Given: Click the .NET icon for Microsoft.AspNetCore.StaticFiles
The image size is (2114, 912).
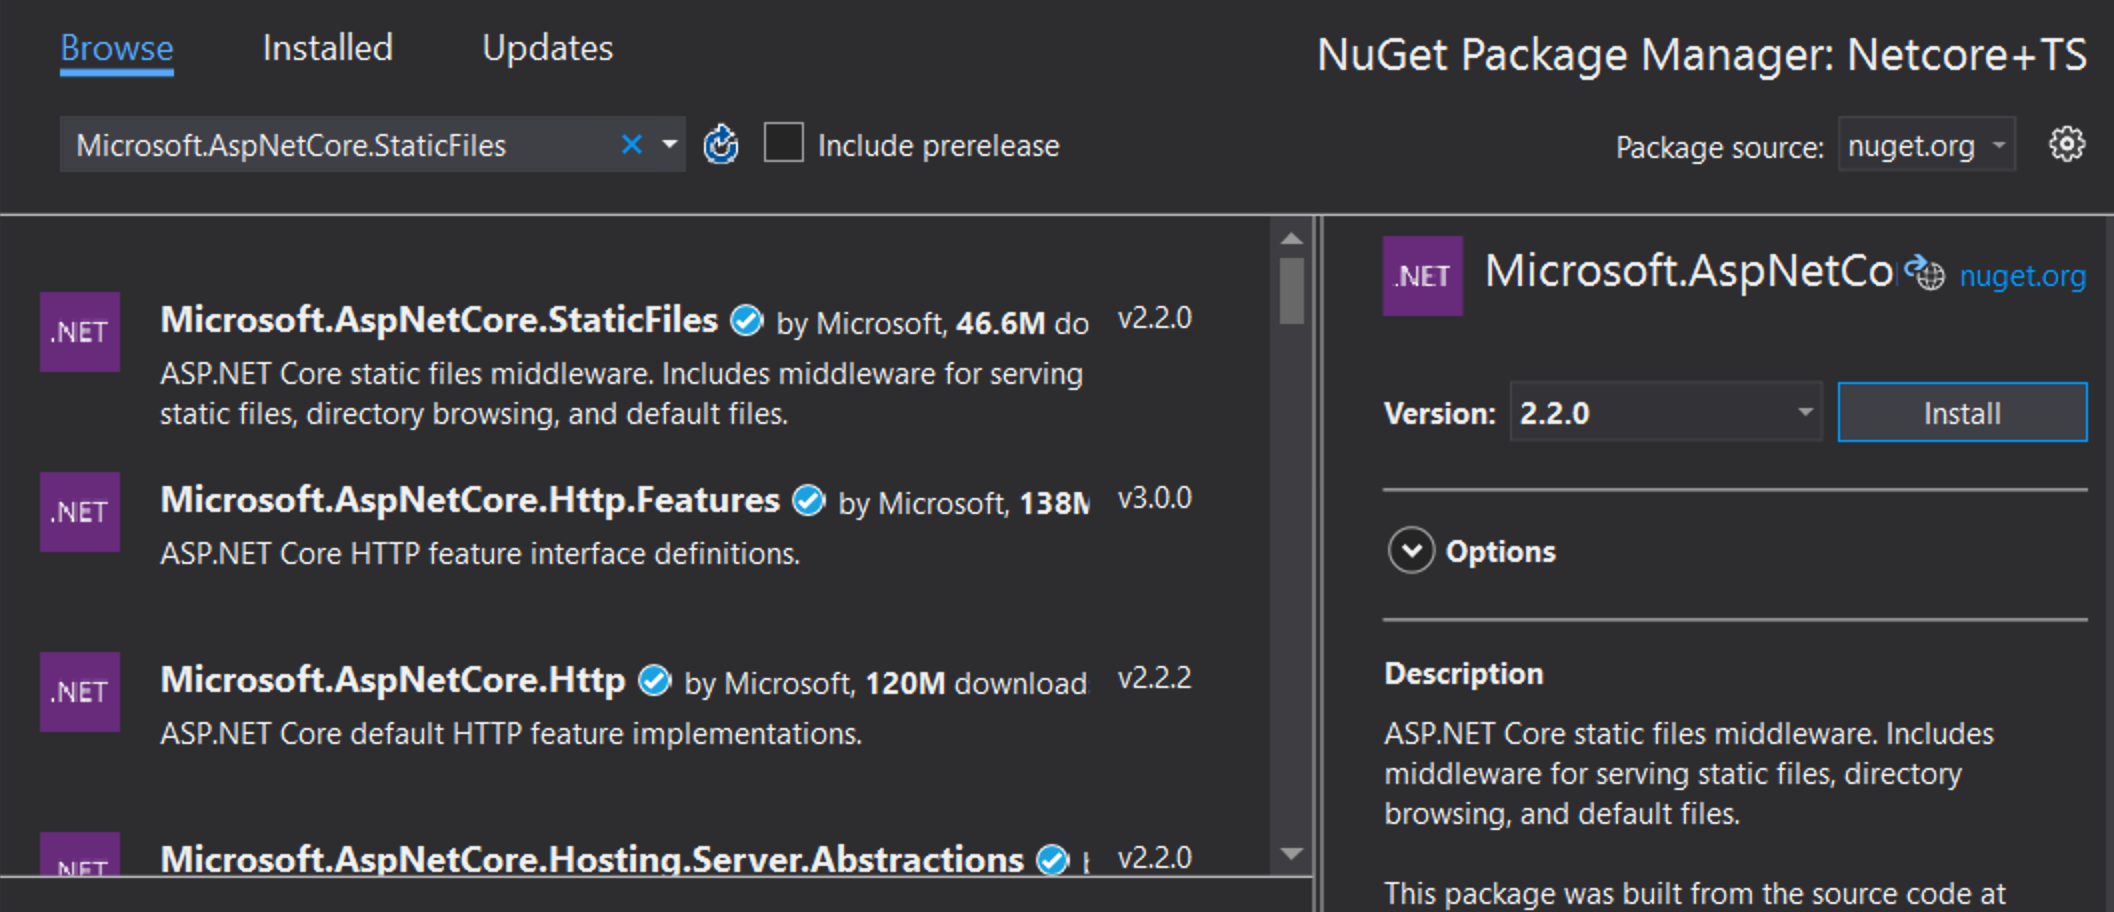Looking at the screenshot, I should [x=79, y=332].
